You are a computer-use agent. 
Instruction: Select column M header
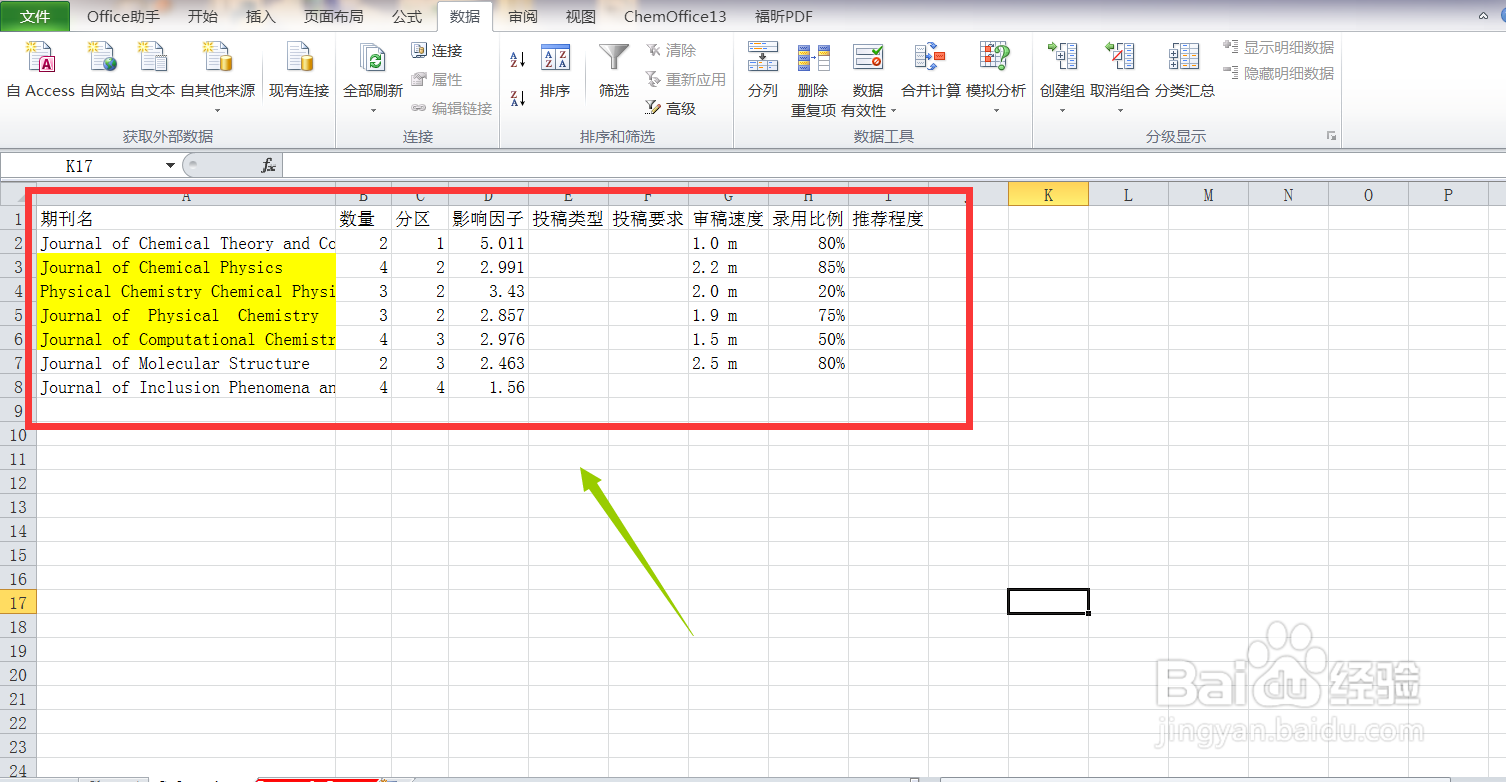click(1208, 195)
